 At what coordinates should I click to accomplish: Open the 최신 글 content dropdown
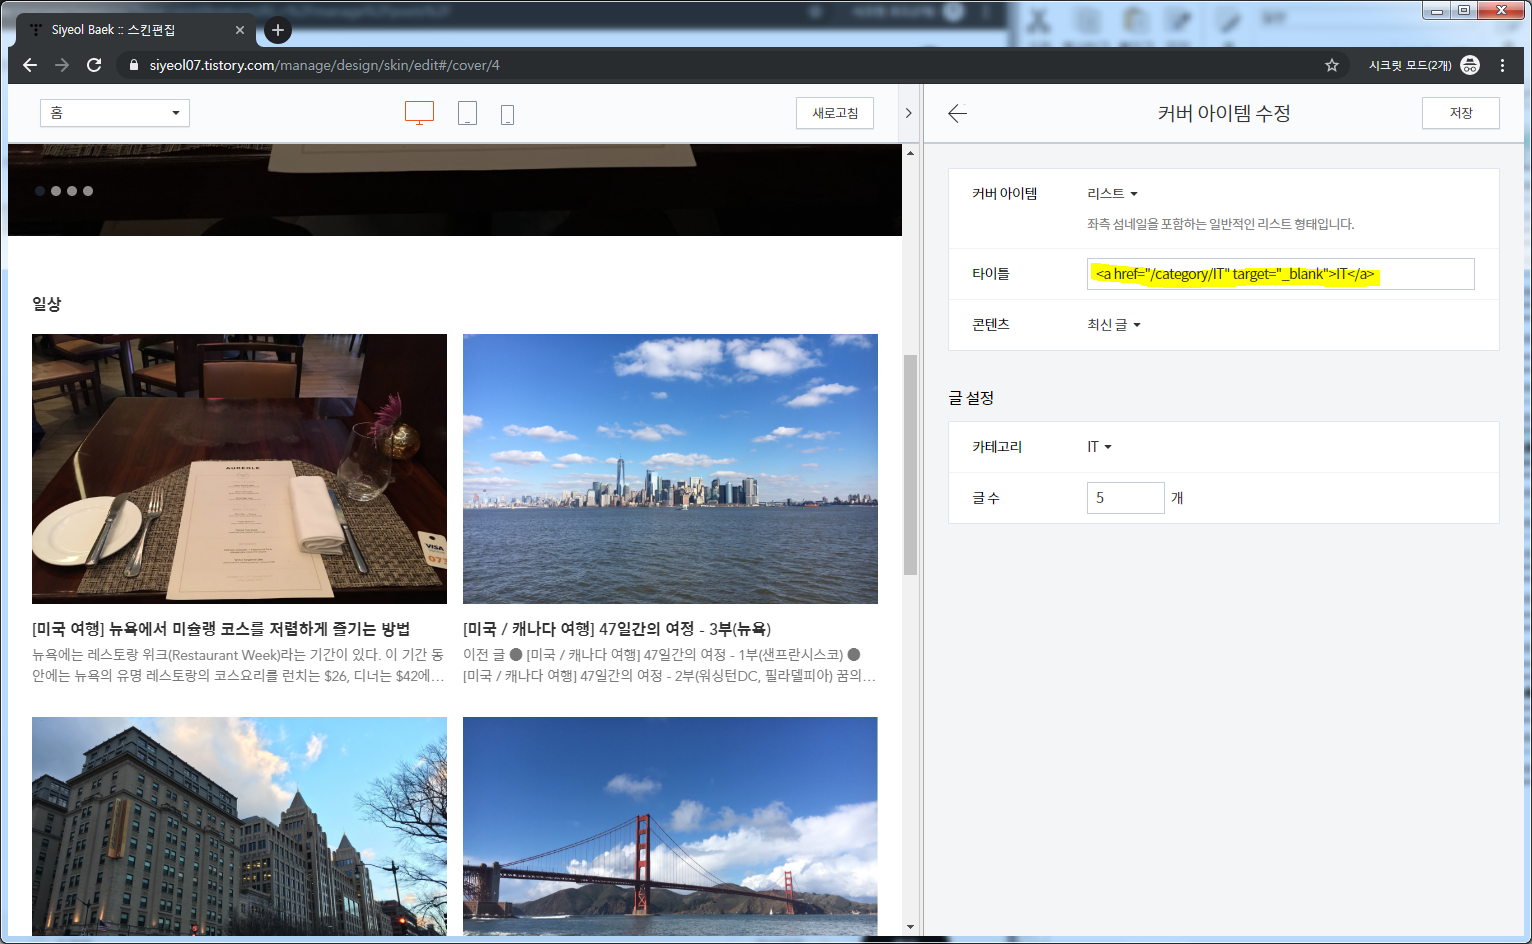pos(1114,324)
